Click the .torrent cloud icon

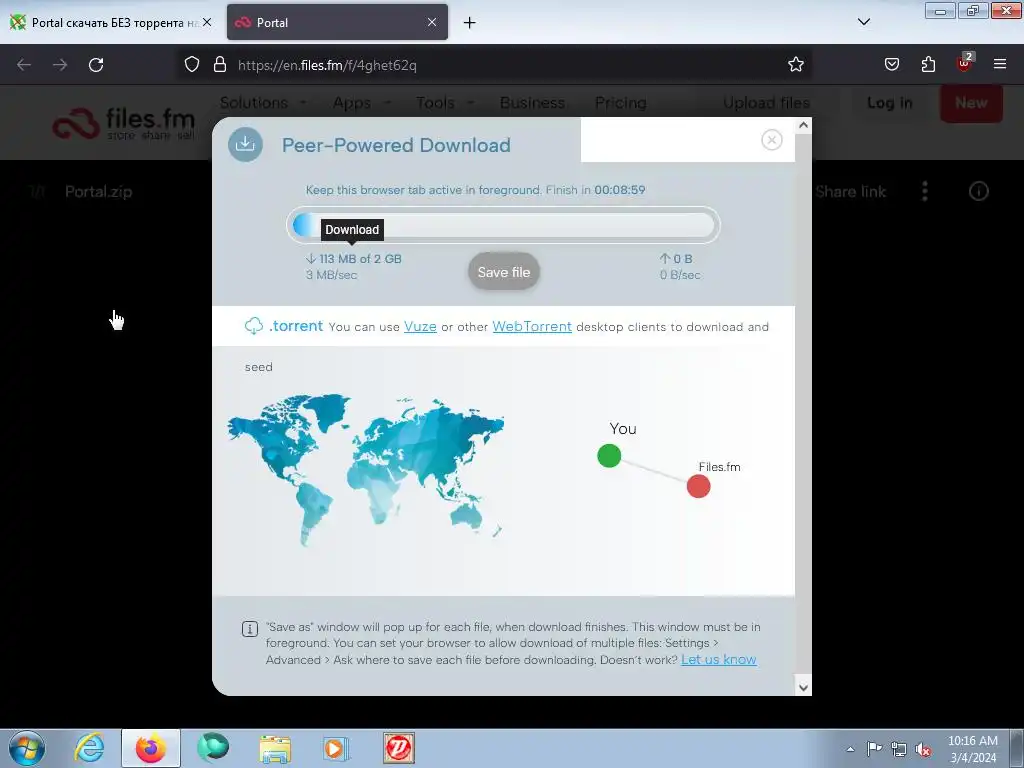click(253, 325)
